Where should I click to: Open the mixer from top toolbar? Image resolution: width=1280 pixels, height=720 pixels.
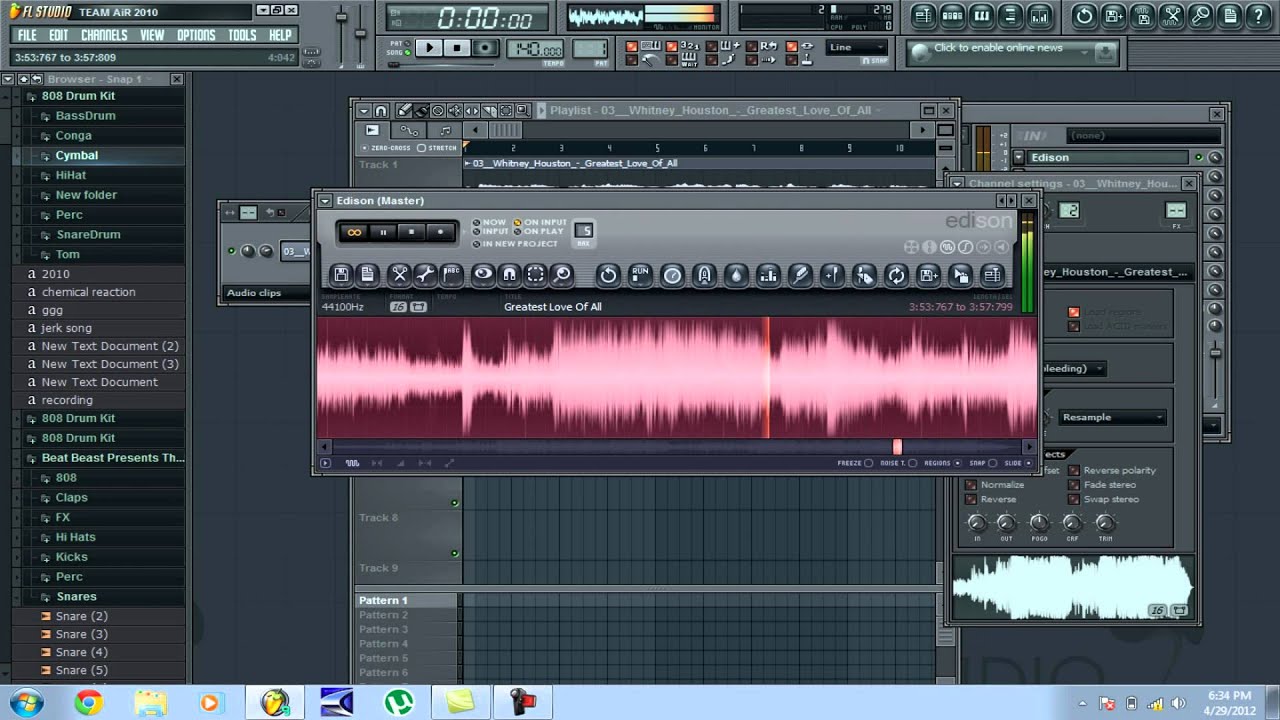pyautogui.click(x=1040, y=15)
